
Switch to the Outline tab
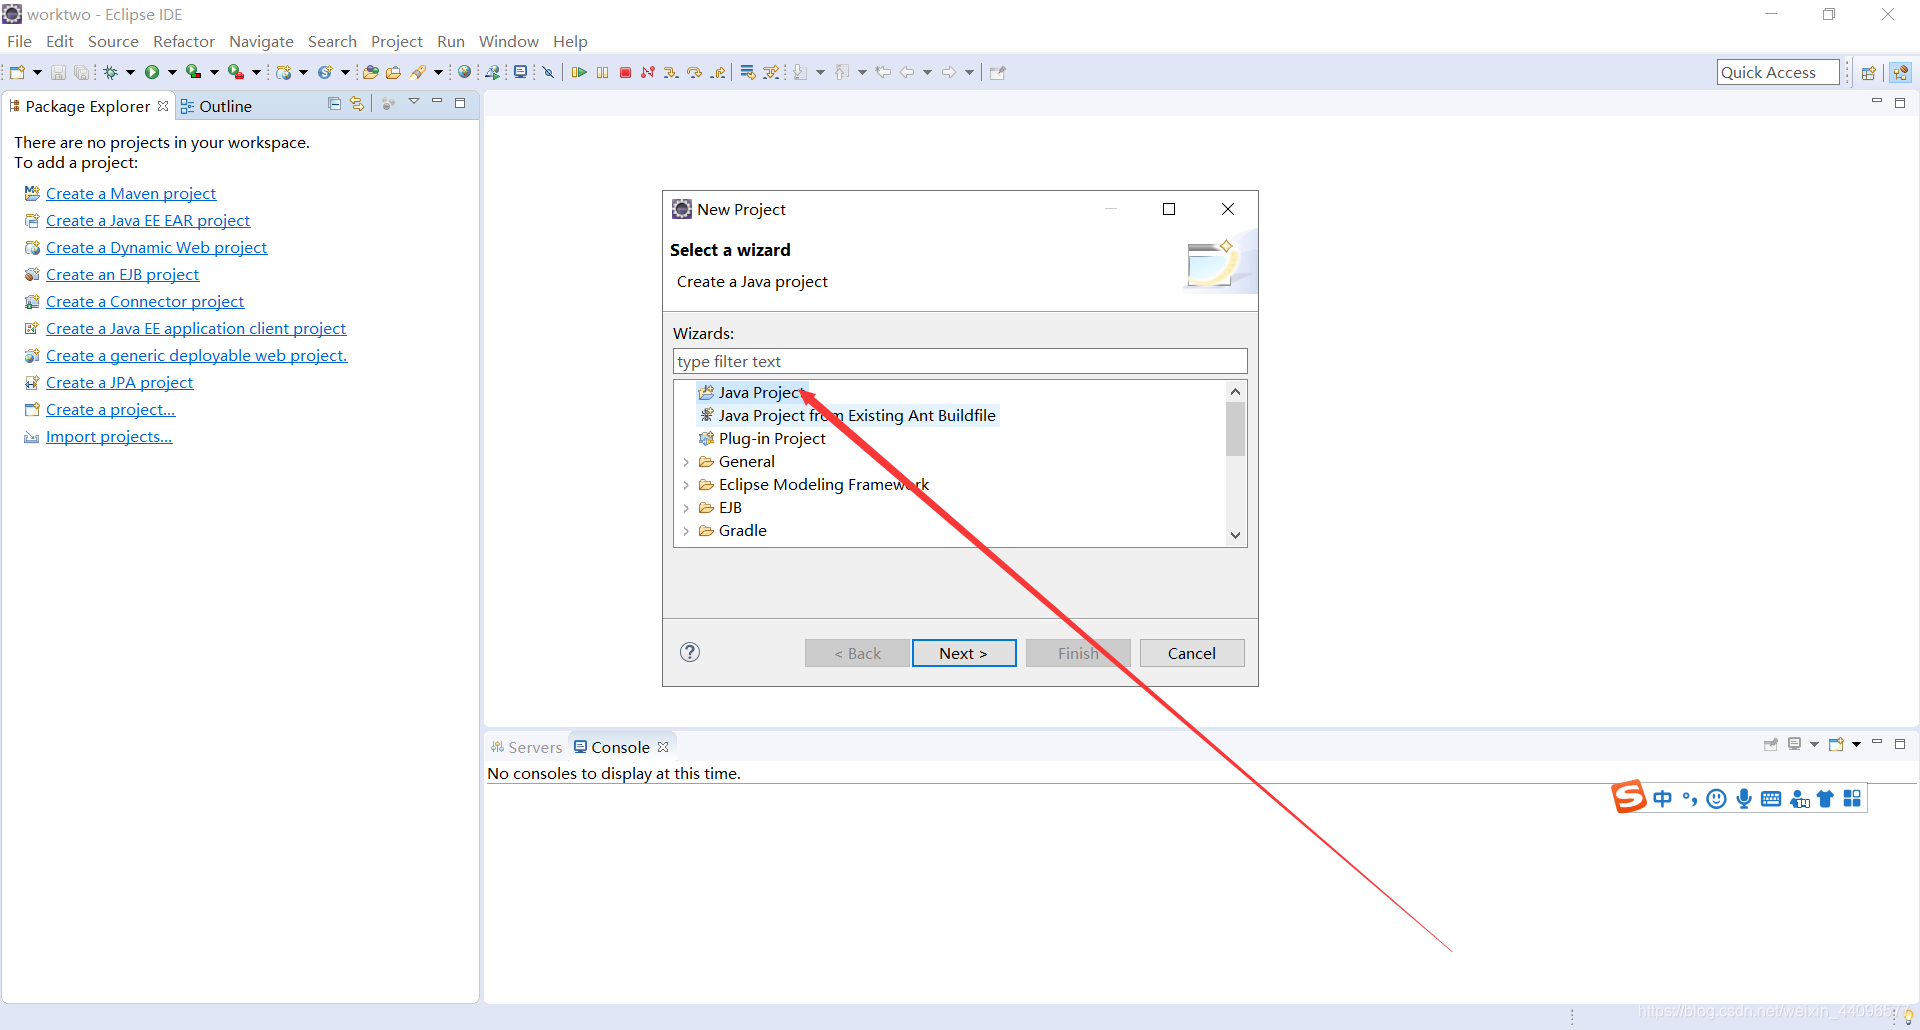(216, 106)
